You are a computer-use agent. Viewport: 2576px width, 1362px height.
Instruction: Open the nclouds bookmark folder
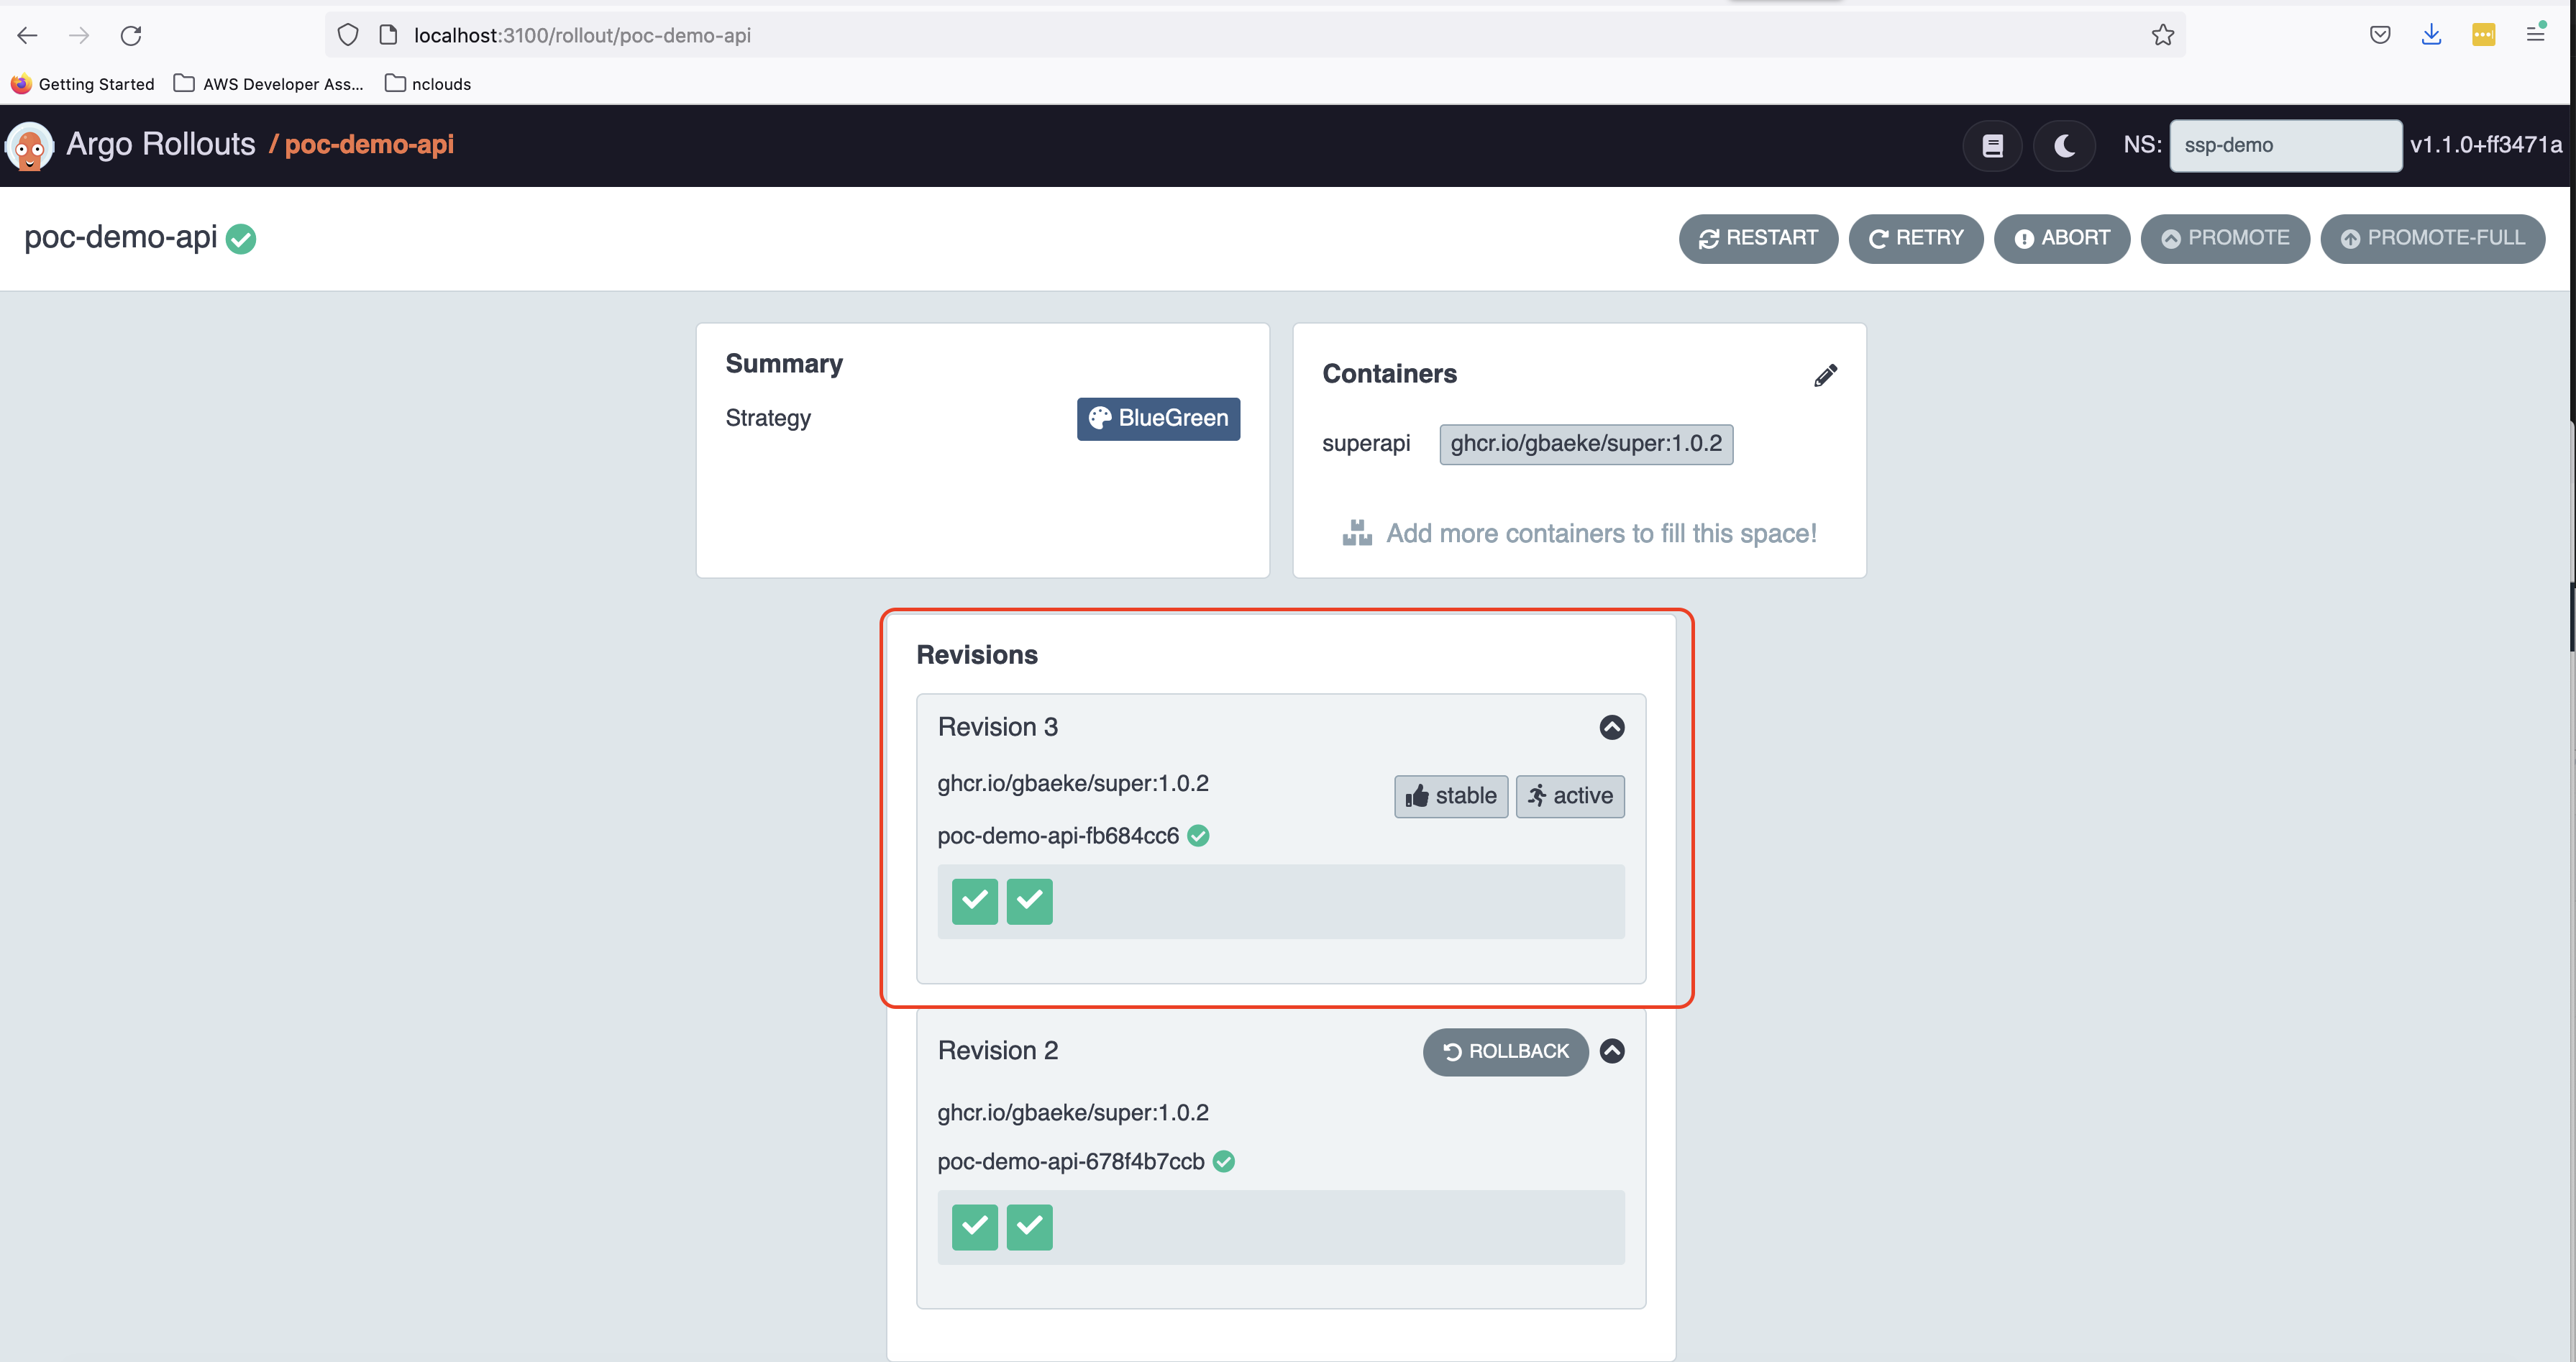tap(428, 84)
